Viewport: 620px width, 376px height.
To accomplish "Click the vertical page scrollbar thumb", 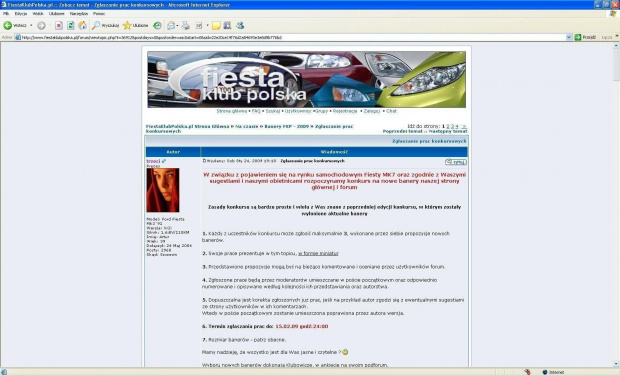I will pos(616,65).
